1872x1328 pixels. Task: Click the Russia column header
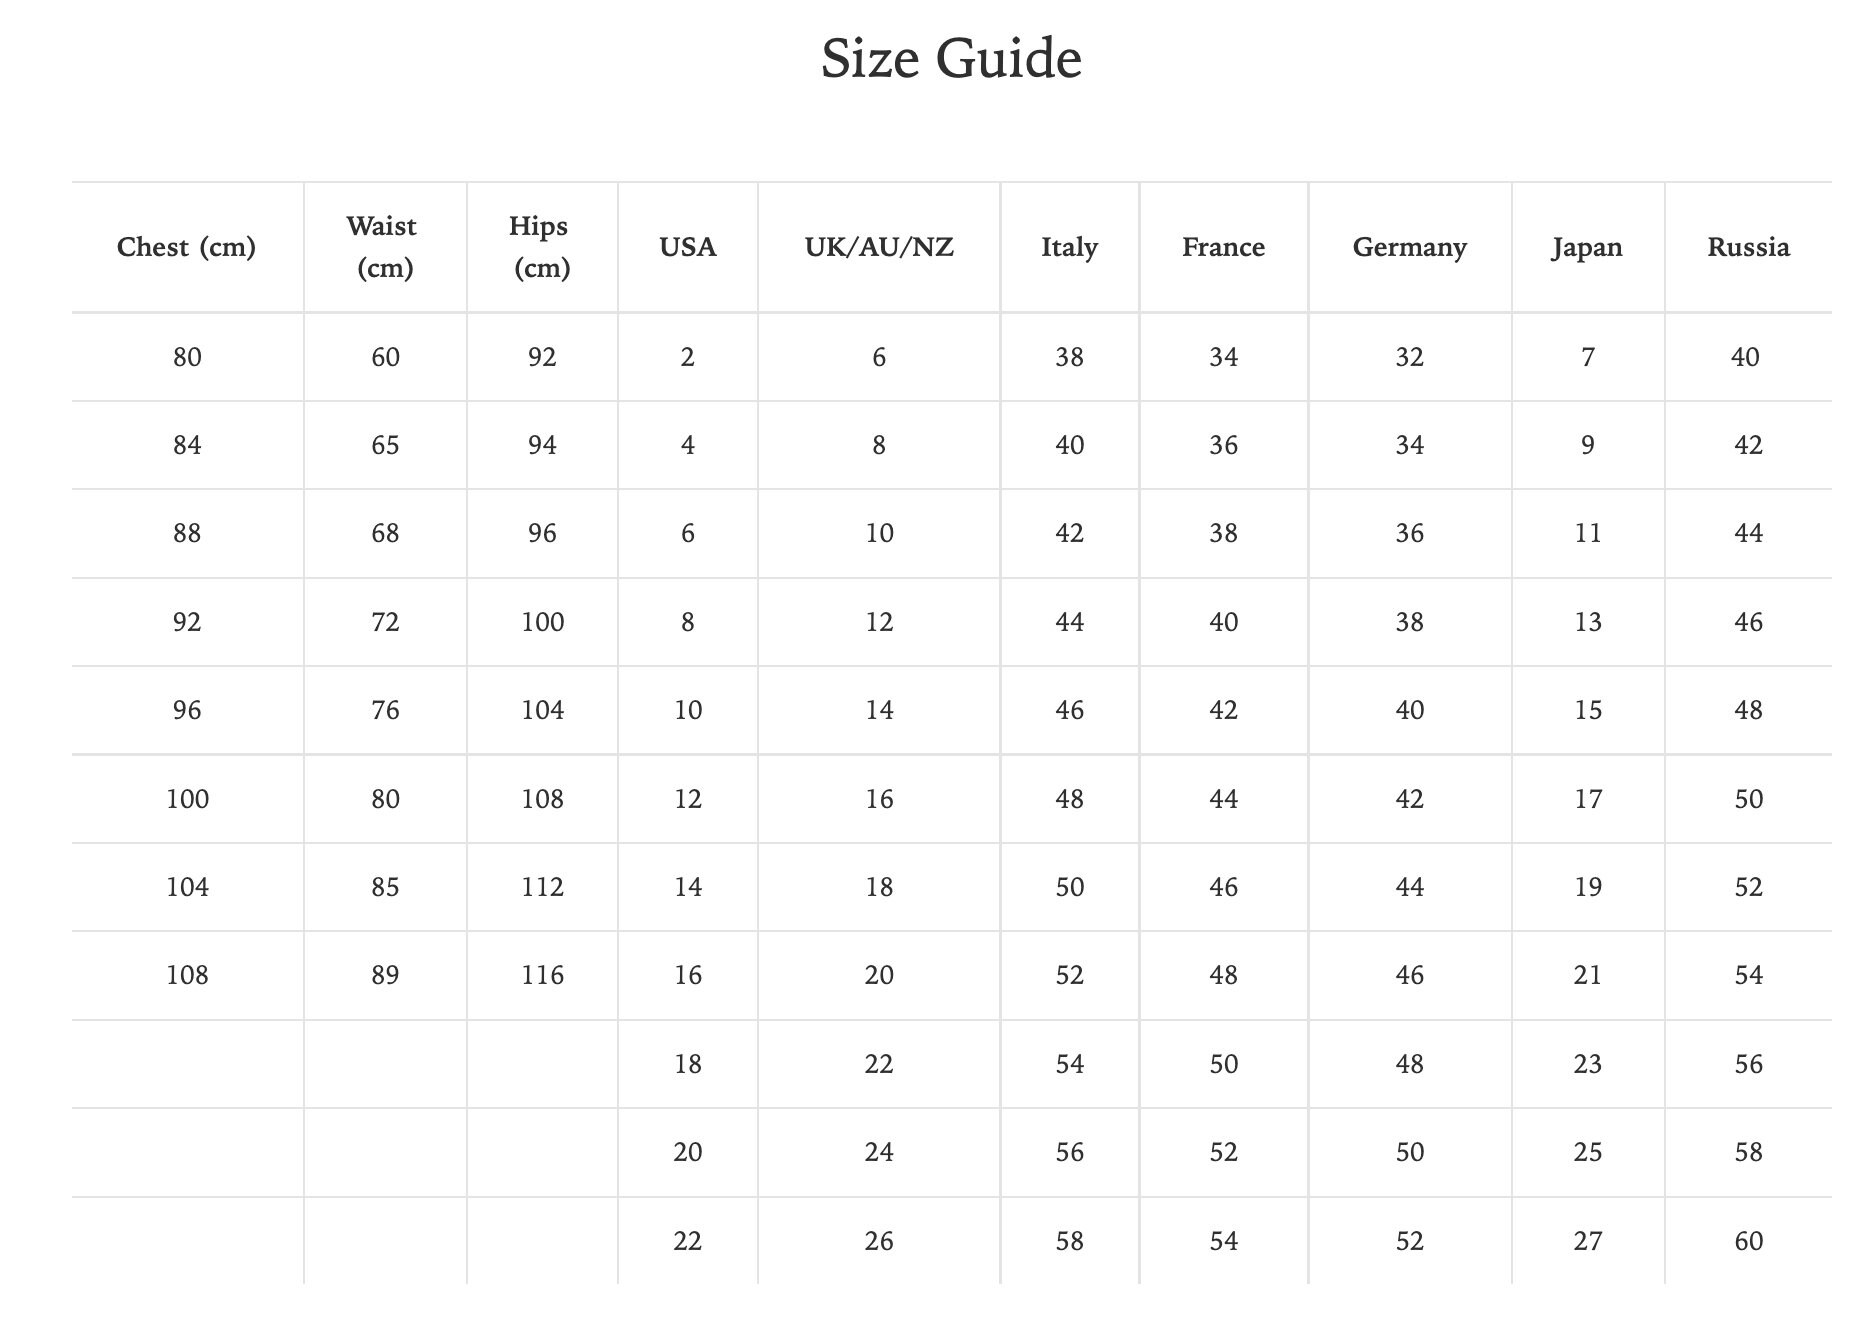click(1749, 247)
